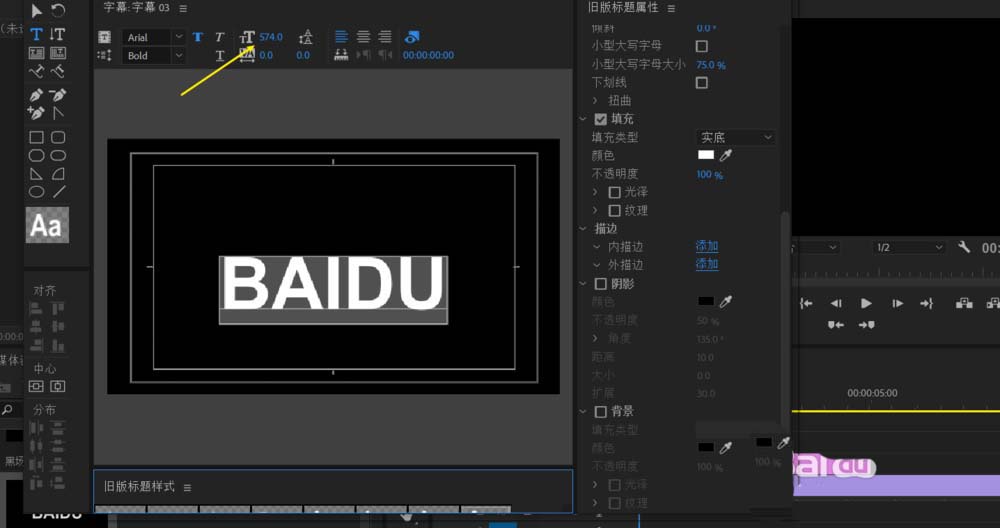
Task: Open the 1/2 playback resolution dropdown
Action: [908, 247]
